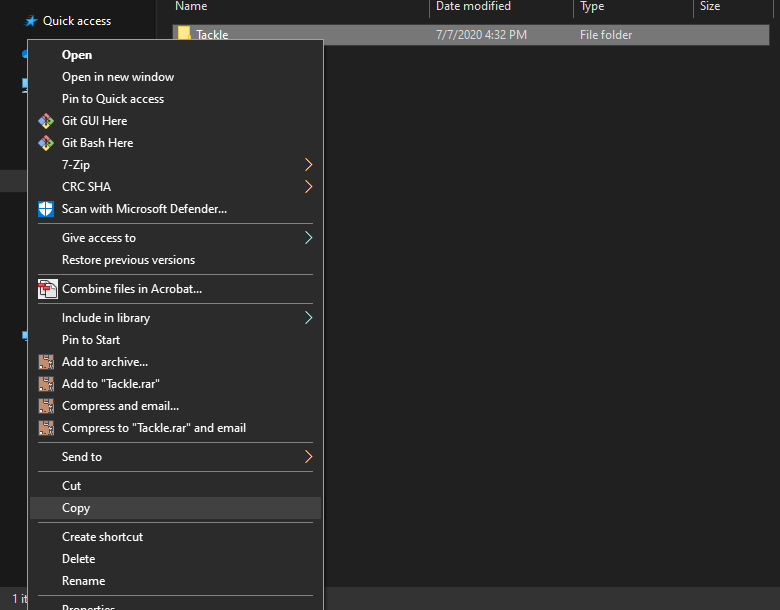Click the WinRAR icon beside Add to archive
The image size is (780, 610).
(45, 362)
